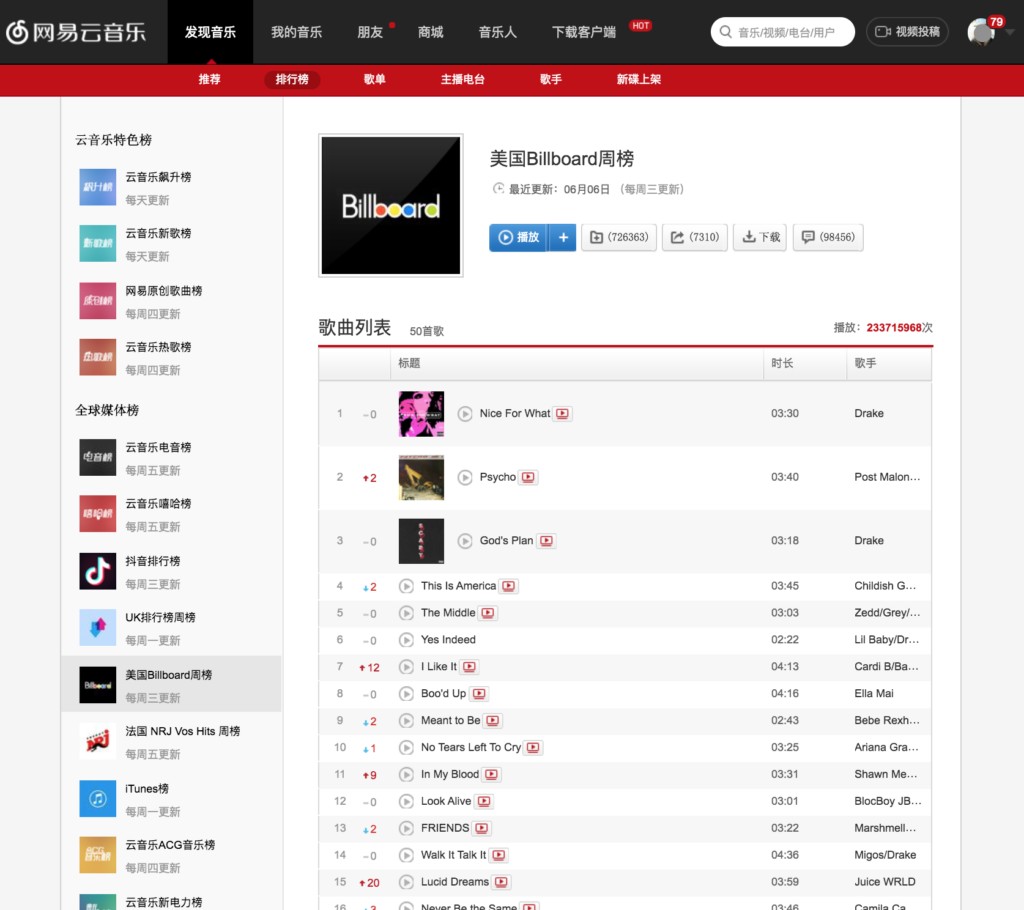Viewport: 1024px width, 910px height.
Task: Play the song Meant to Be
Action: click(406, 721)
